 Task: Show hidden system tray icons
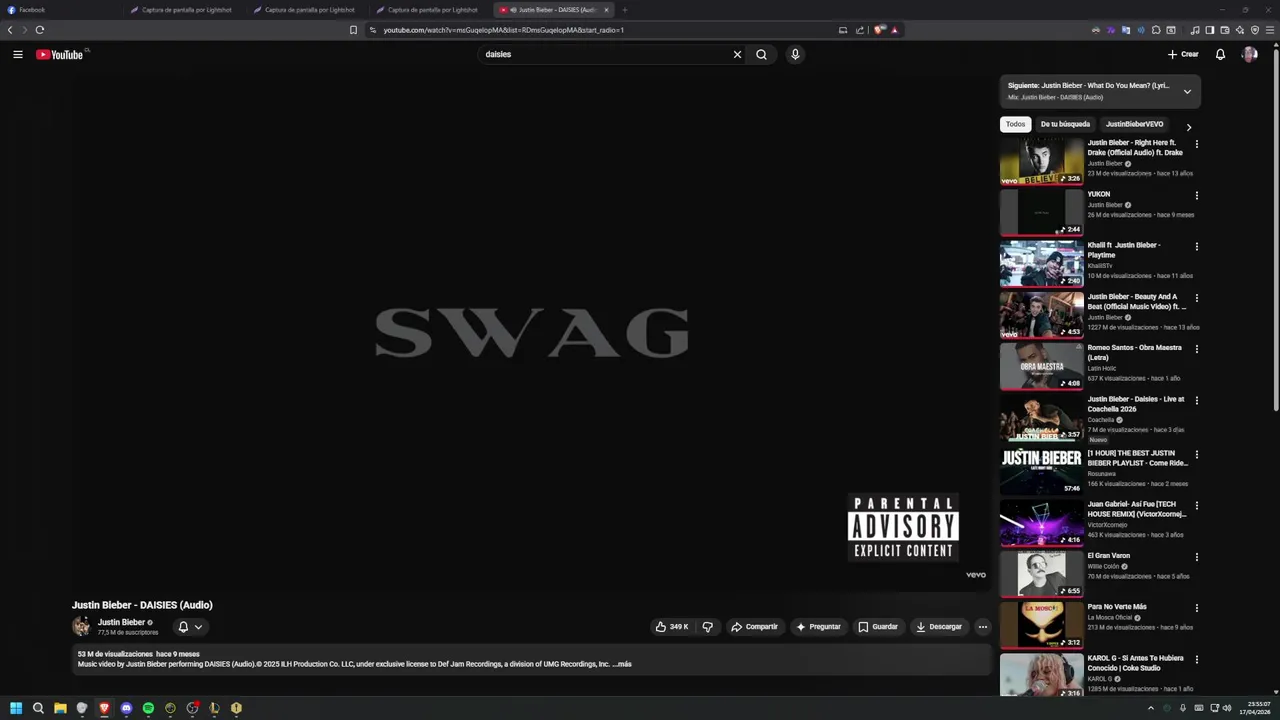[x=1150, y=708]
